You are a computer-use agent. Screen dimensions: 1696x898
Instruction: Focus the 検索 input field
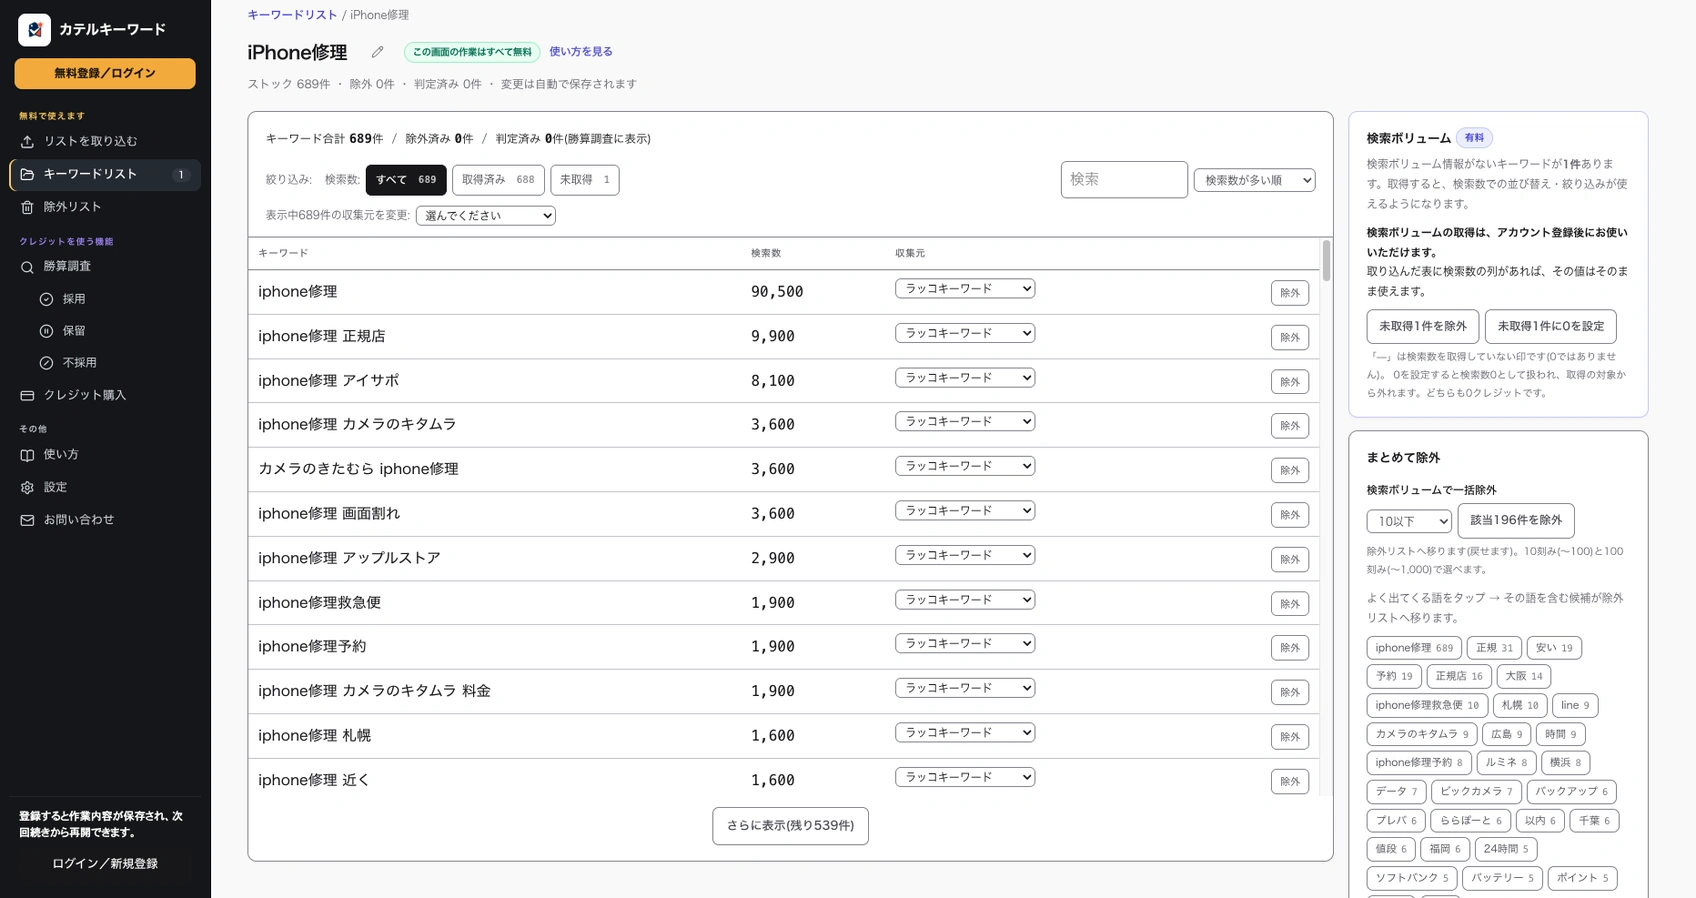click(x=1124, y=180)
